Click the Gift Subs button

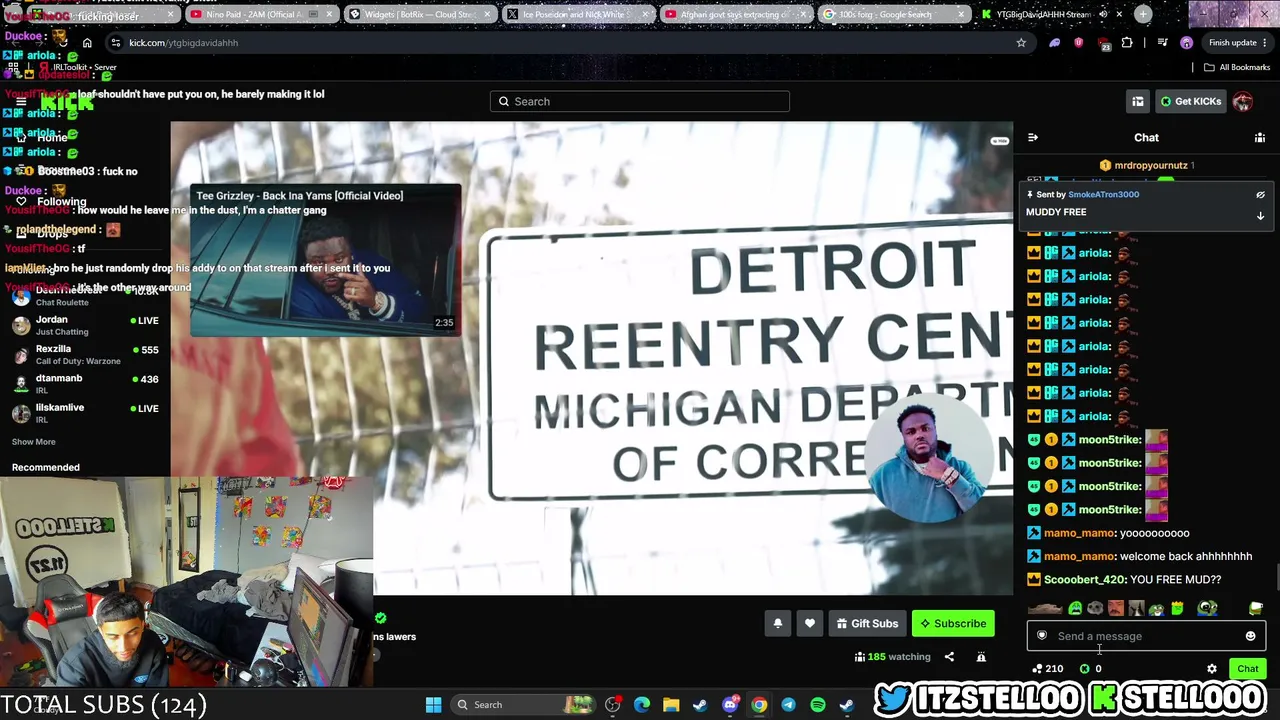867,624
